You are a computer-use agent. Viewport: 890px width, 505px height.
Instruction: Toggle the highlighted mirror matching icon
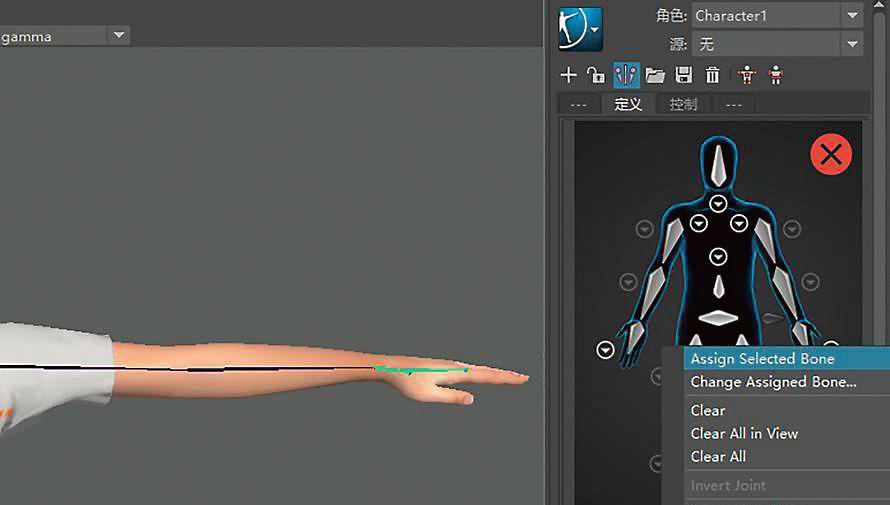(626, 75)
